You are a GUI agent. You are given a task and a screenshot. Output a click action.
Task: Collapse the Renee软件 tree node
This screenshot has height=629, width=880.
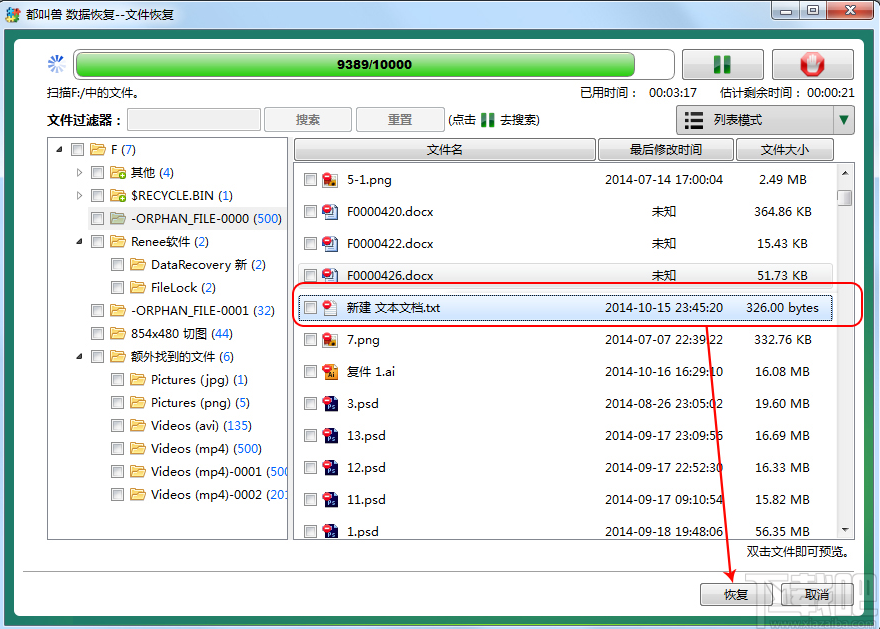tap(79, 241)
